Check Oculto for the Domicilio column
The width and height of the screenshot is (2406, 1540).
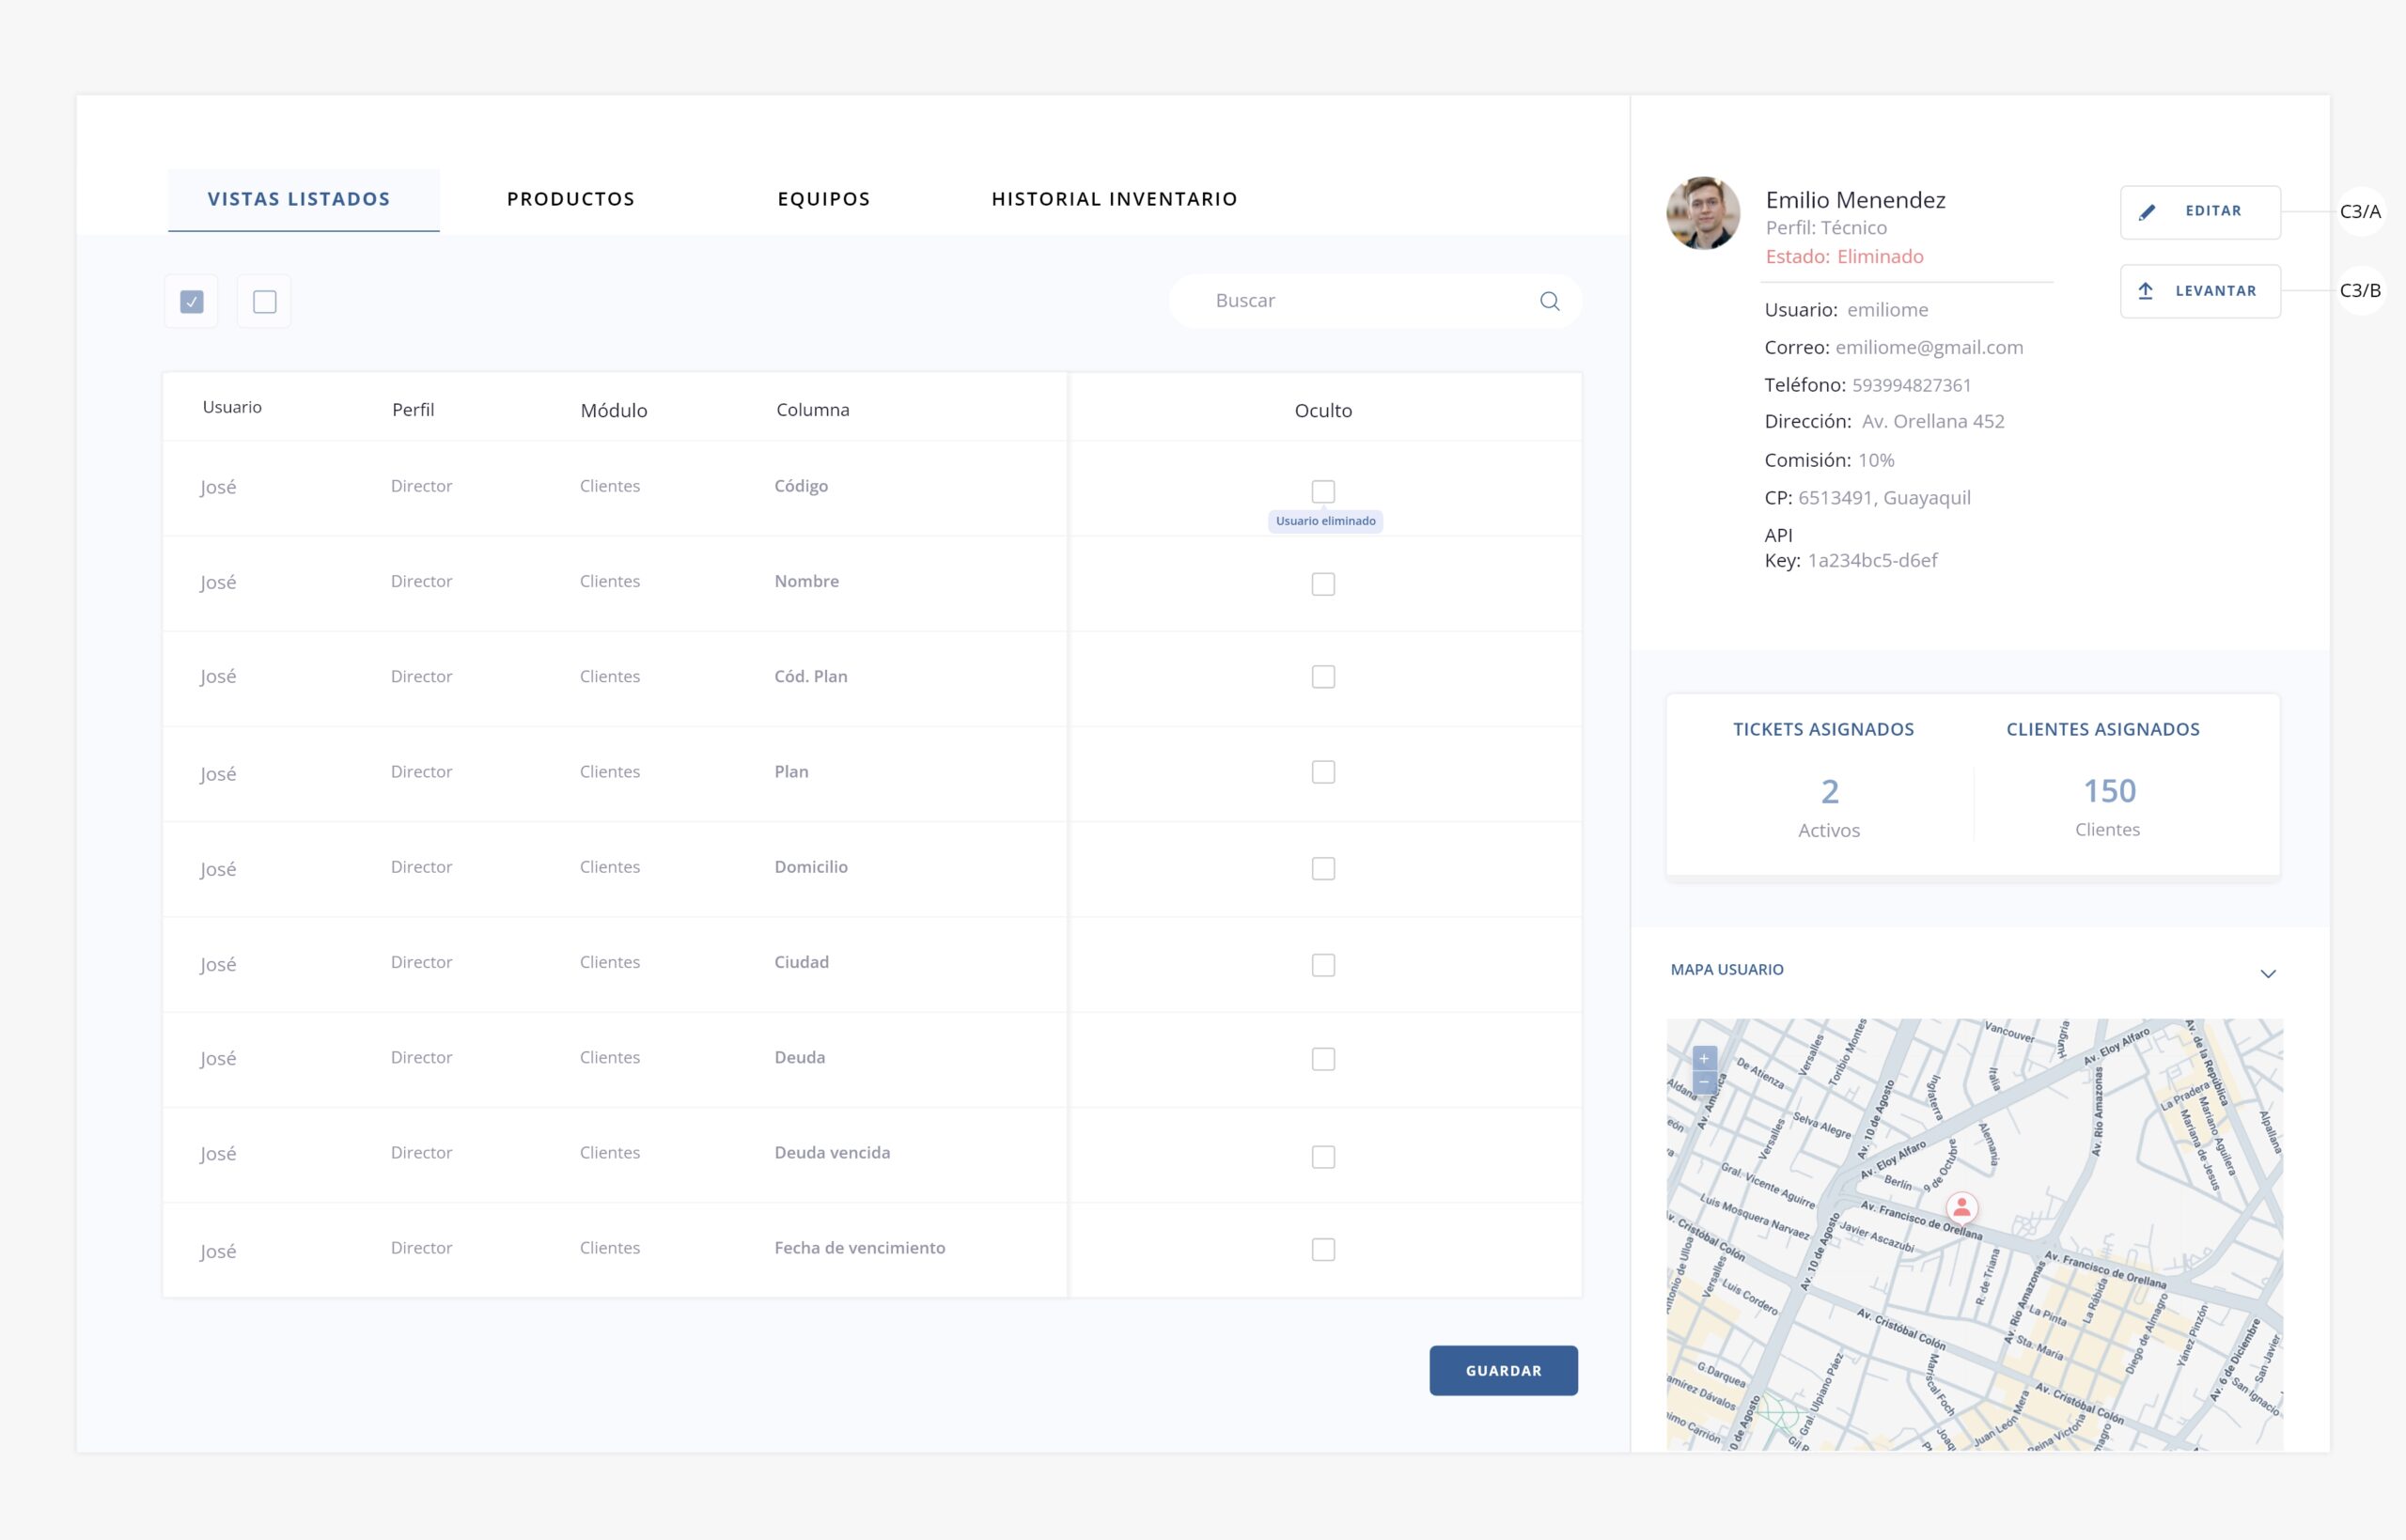1323,868
